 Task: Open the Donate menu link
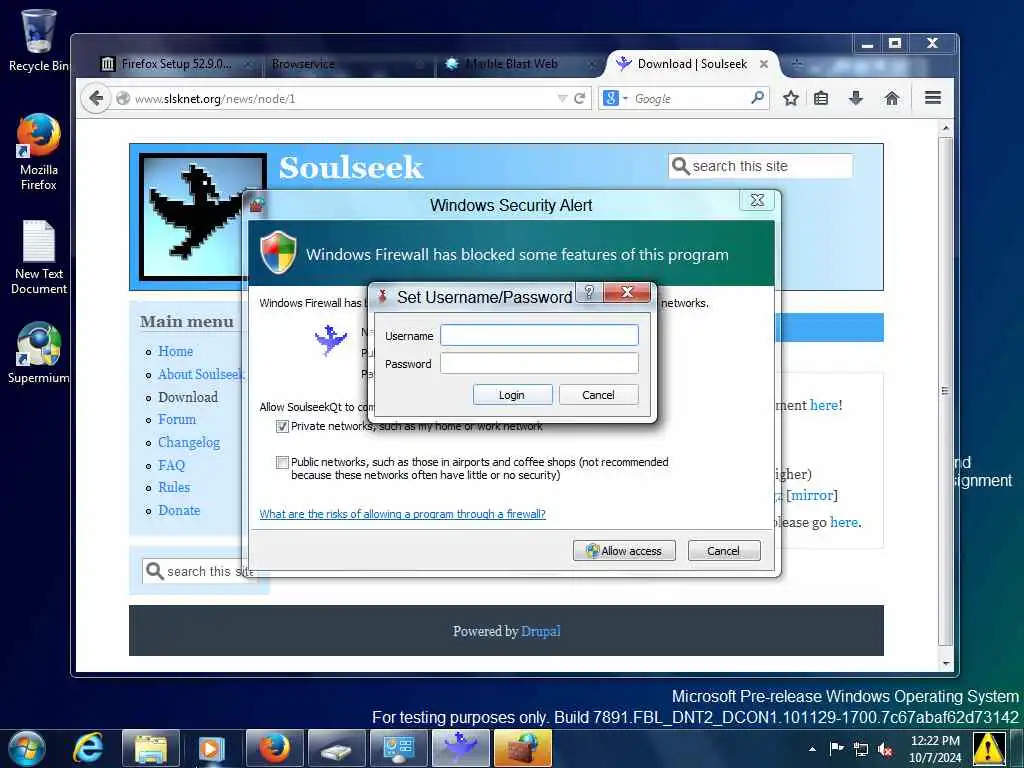coord(179,510)
